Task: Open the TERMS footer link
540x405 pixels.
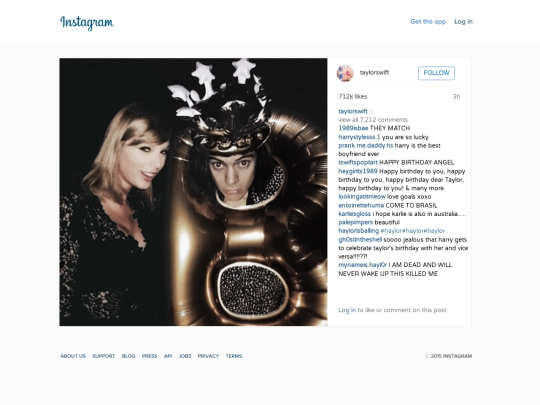Action: 234,356
